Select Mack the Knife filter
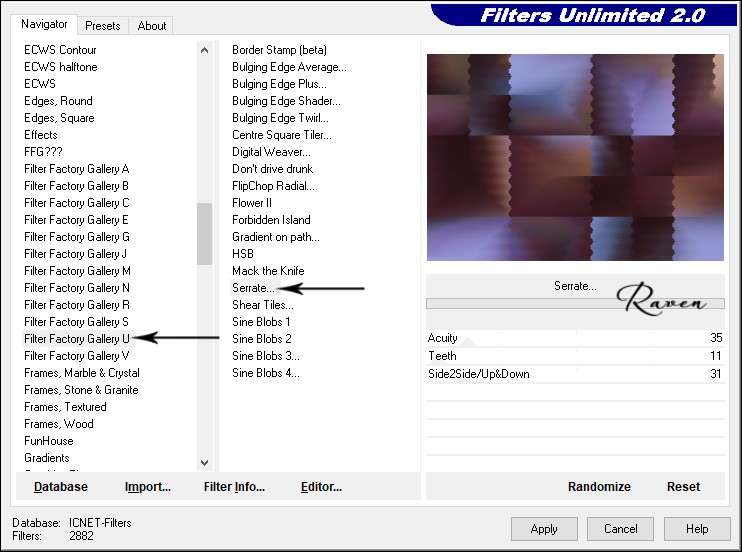 268,271
